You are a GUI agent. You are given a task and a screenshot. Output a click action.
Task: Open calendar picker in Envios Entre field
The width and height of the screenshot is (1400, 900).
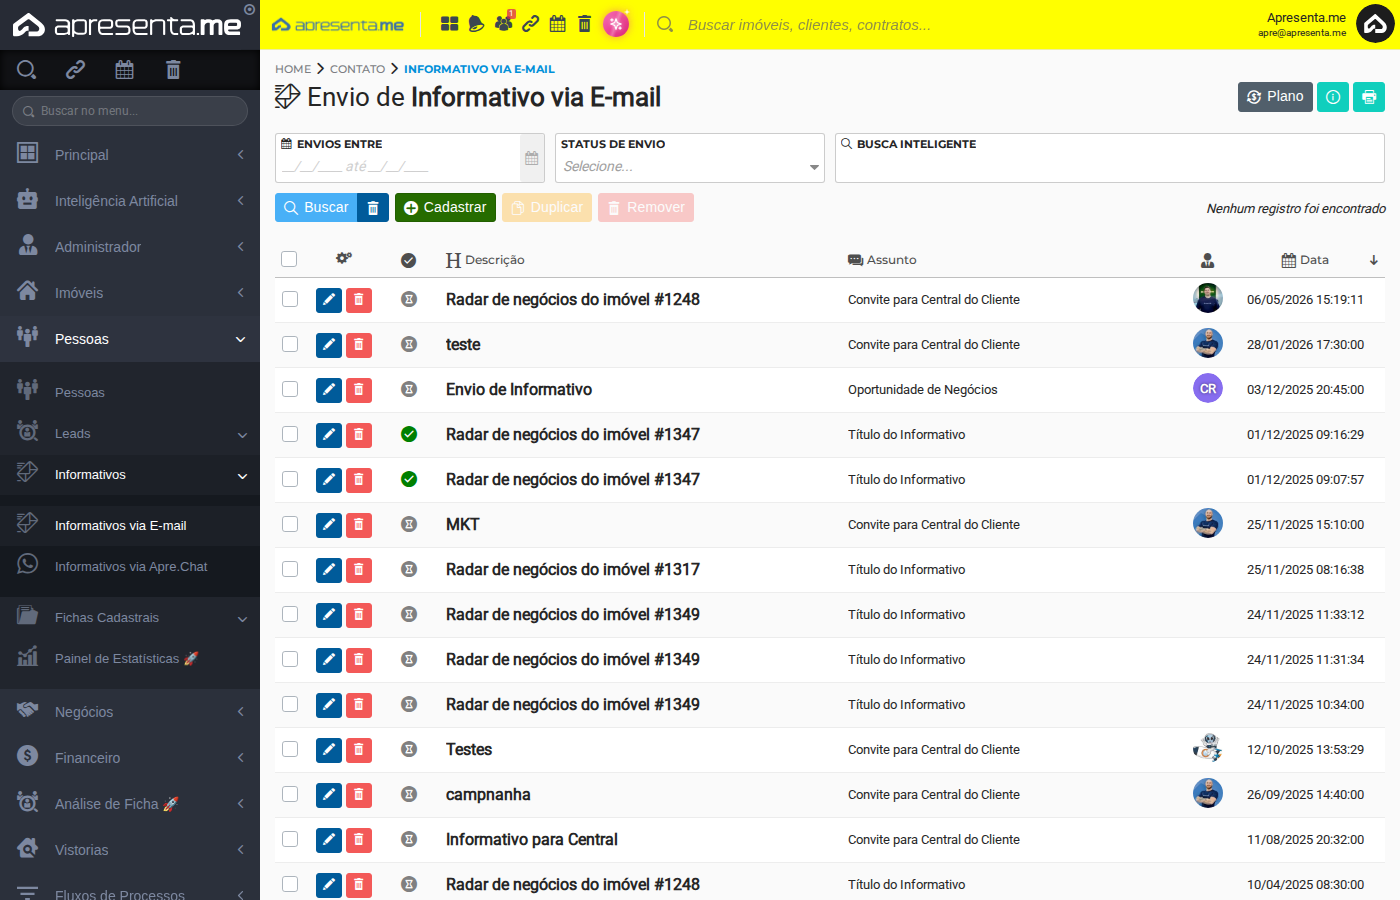pos(532,158)
